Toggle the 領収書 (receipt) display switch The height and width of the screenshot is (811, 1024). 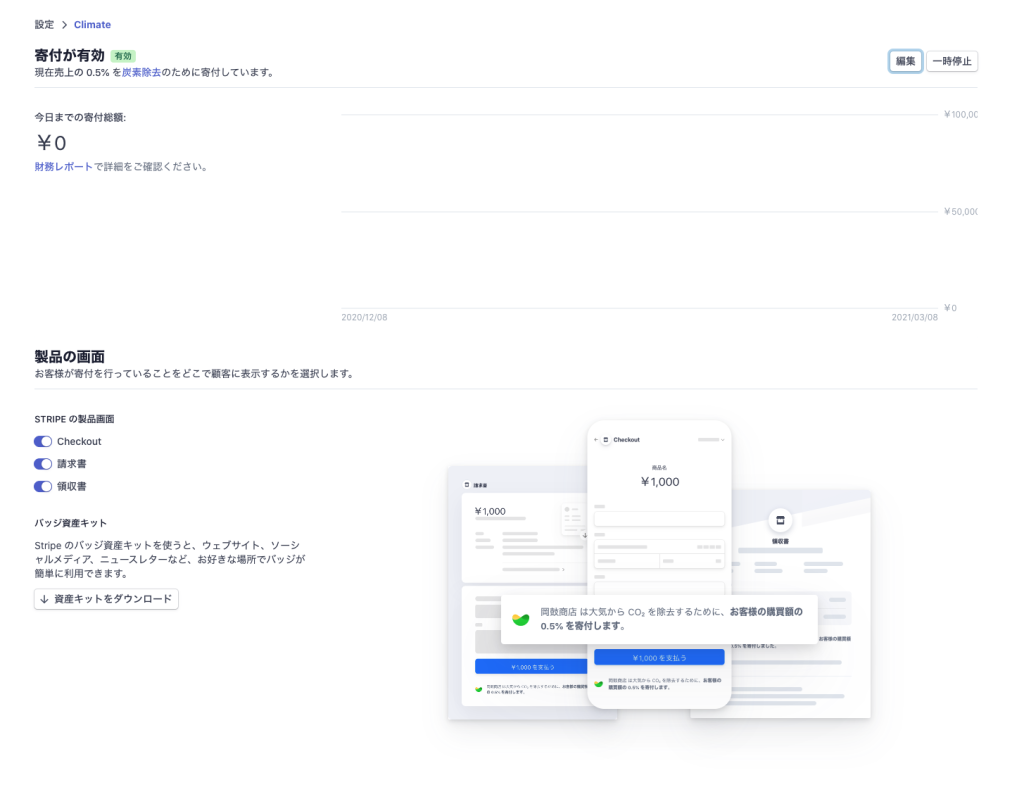[x=43, y=486]
